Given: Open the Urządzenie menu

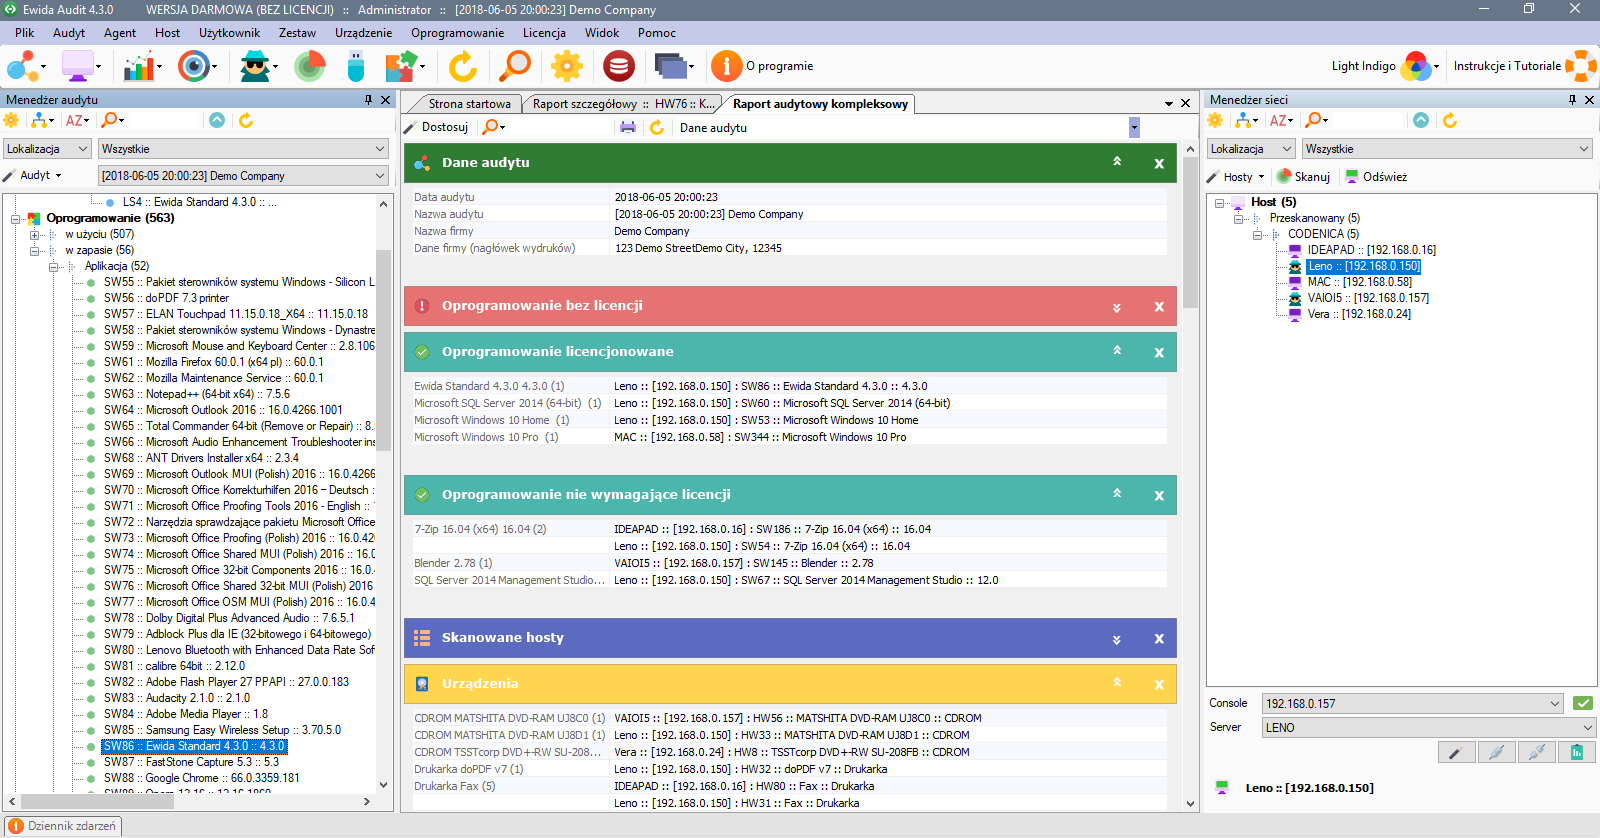Looking at the screenshot, I should point(363,33).
